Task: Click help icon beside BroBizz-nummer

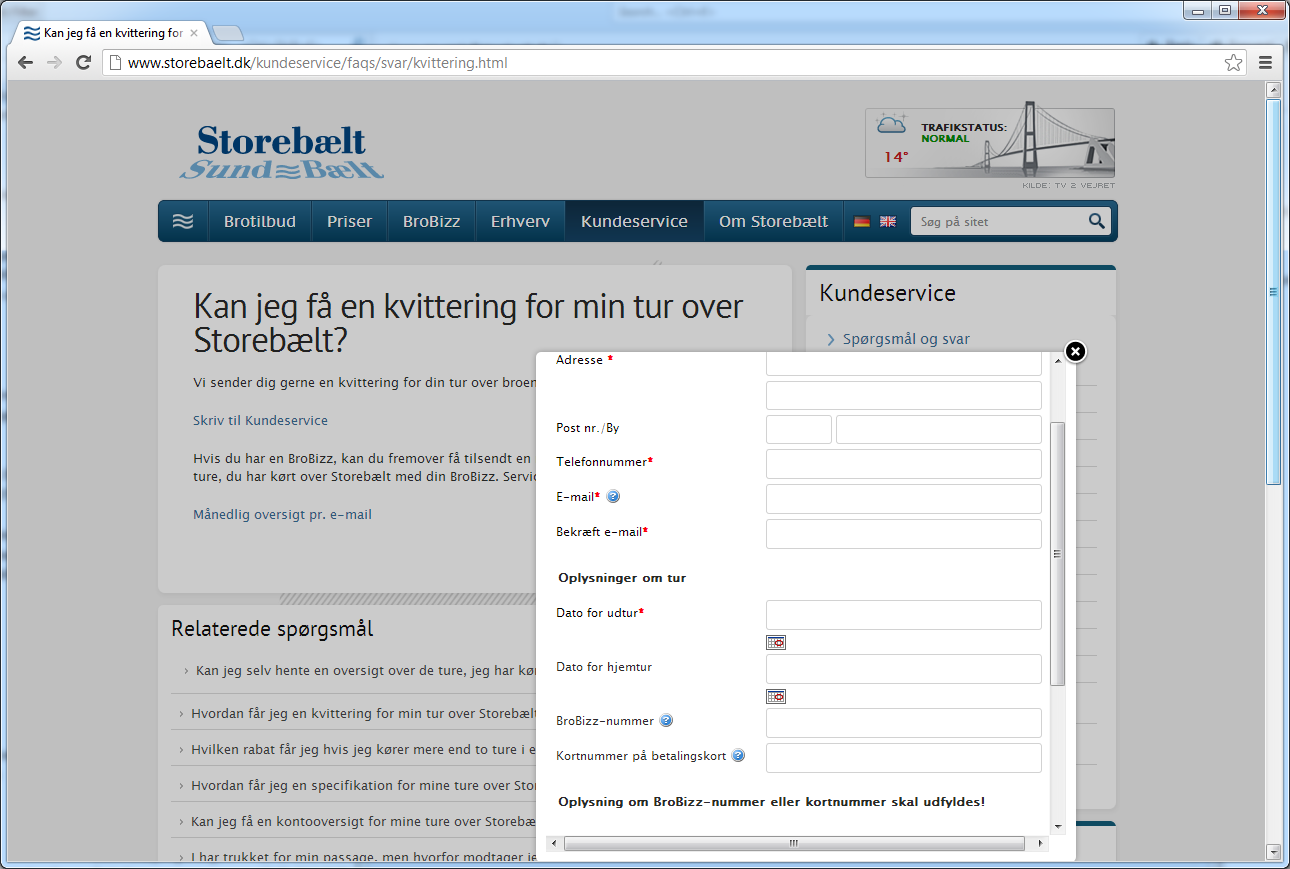Action: pyautogui.click(x=666, y=721)
